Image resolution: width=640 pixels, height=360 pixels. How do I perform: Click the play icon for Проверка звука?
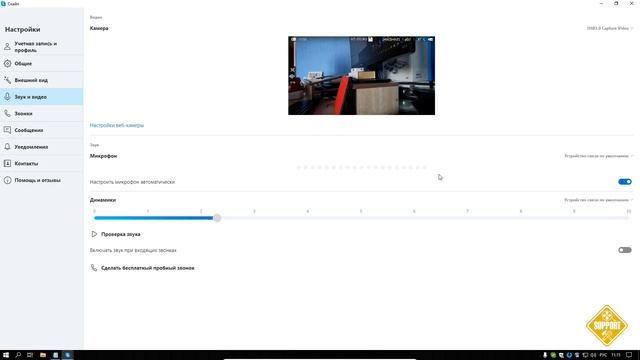click(94, 234)
